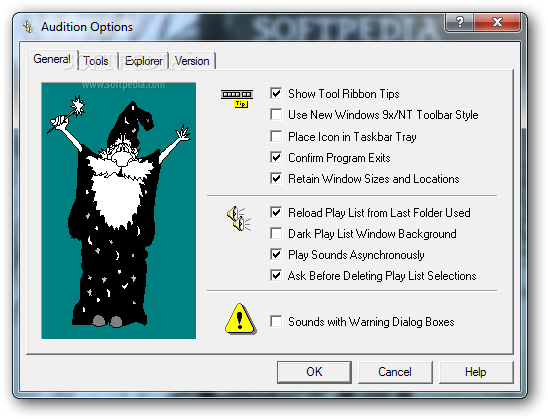
Task: Click the yellow speakers sound icon
Action: [x=239, y=219]
